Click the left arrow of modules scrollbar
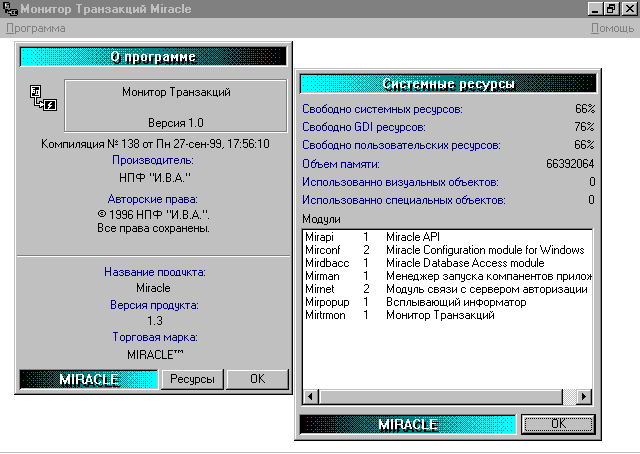Viewport: 640px width, 454px height. [x=311, y=396]
